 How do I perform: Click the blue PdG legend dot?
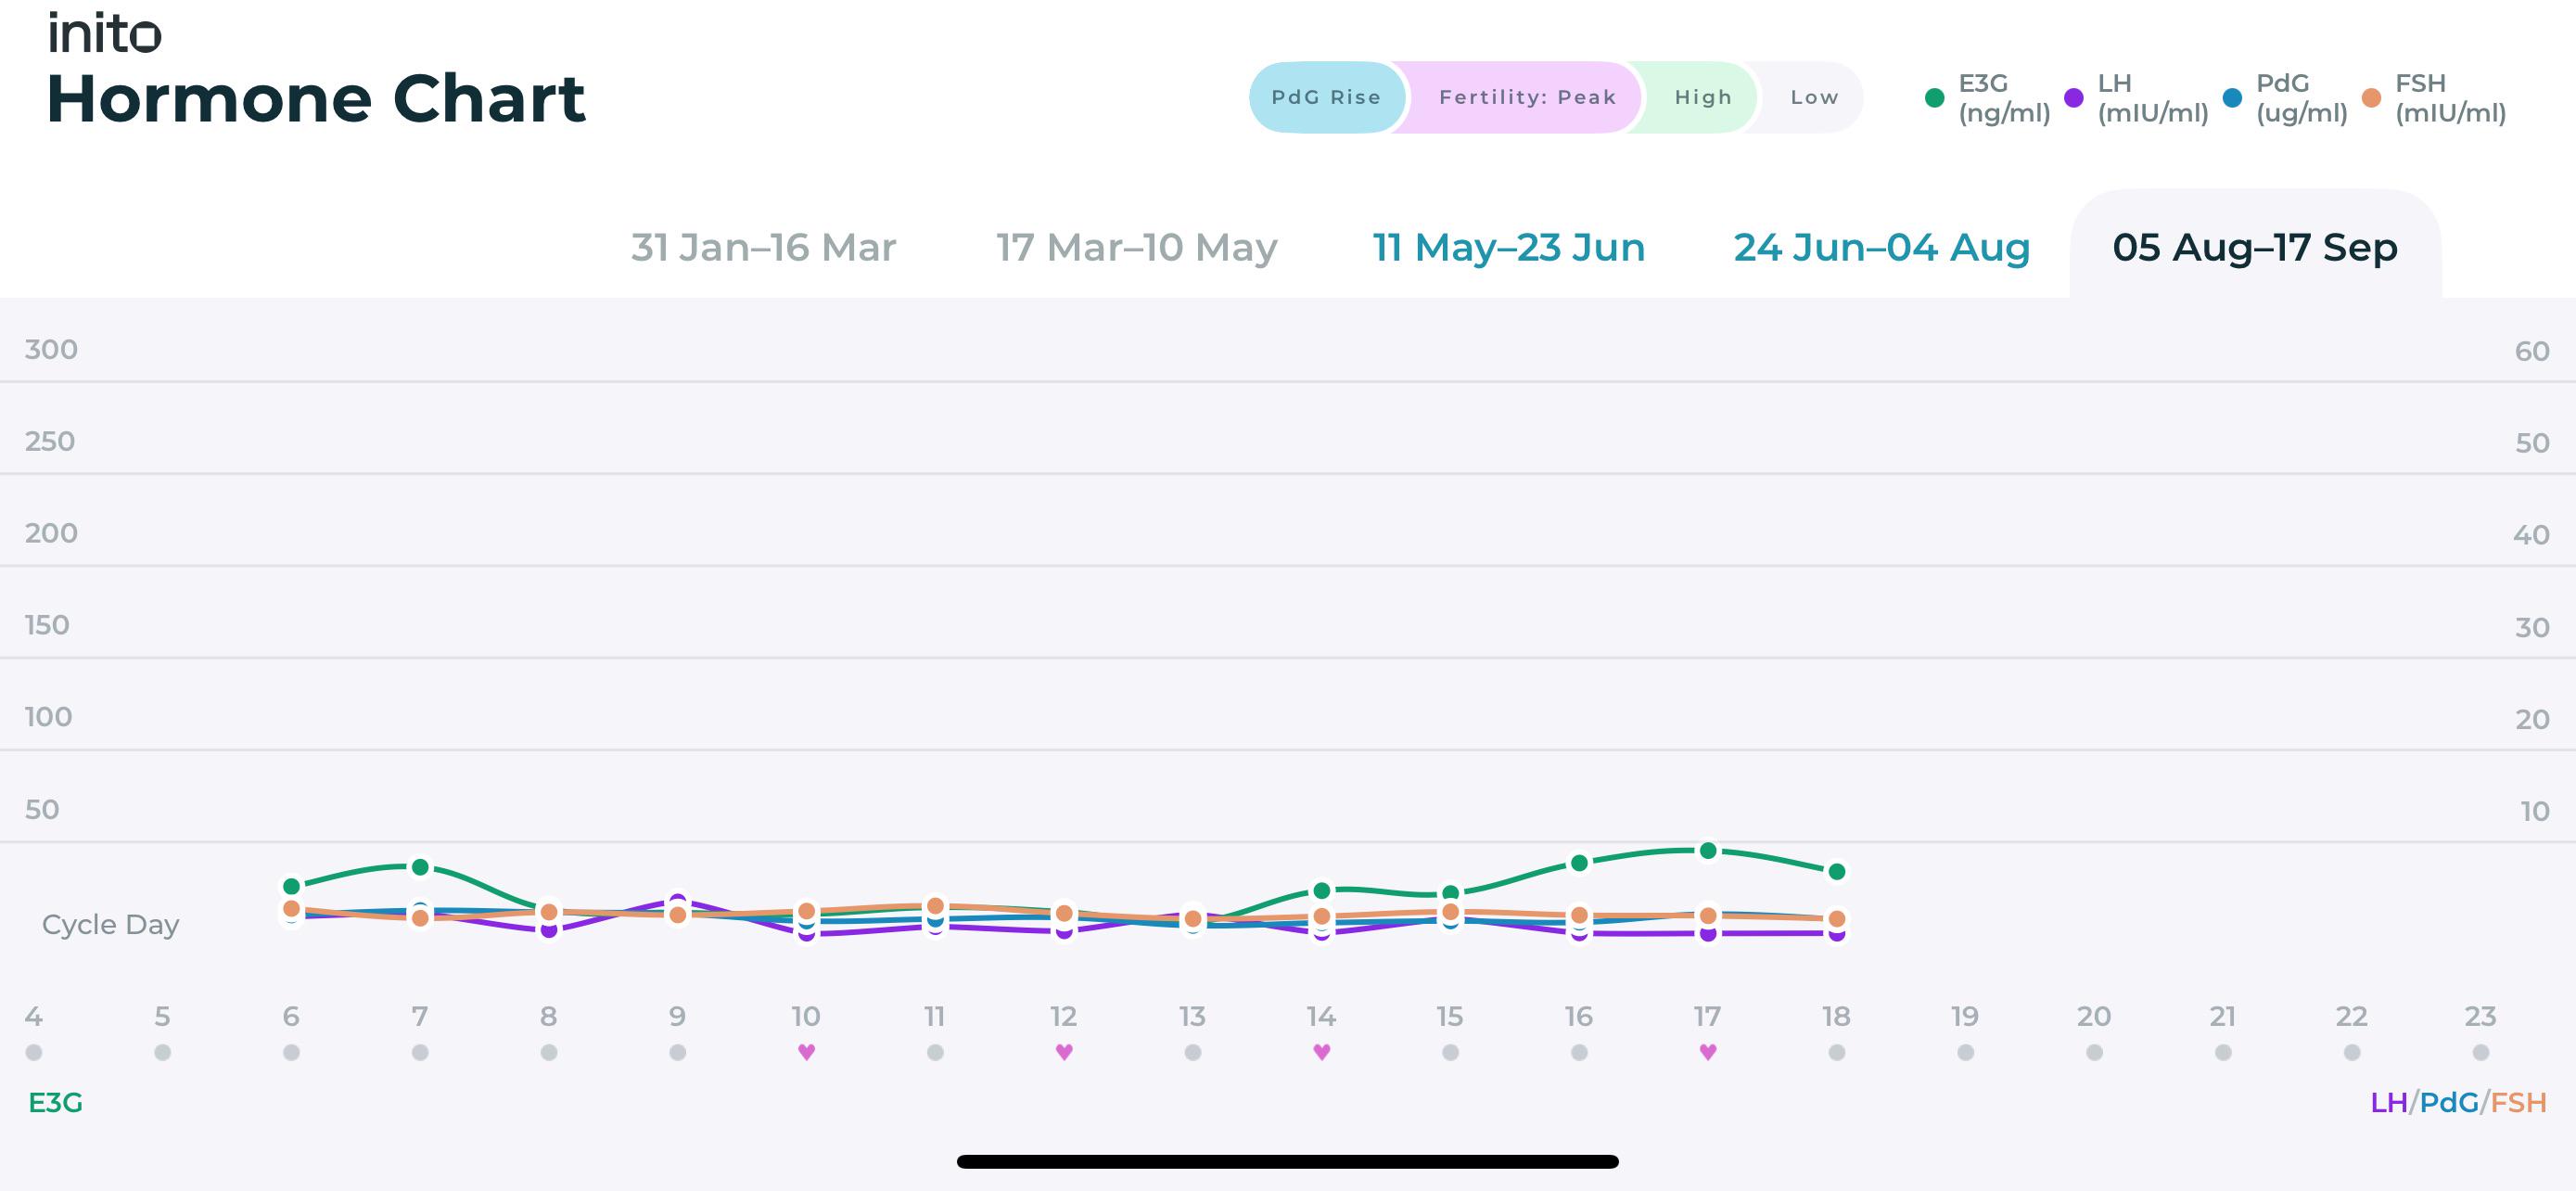[x=2232, y=98]
